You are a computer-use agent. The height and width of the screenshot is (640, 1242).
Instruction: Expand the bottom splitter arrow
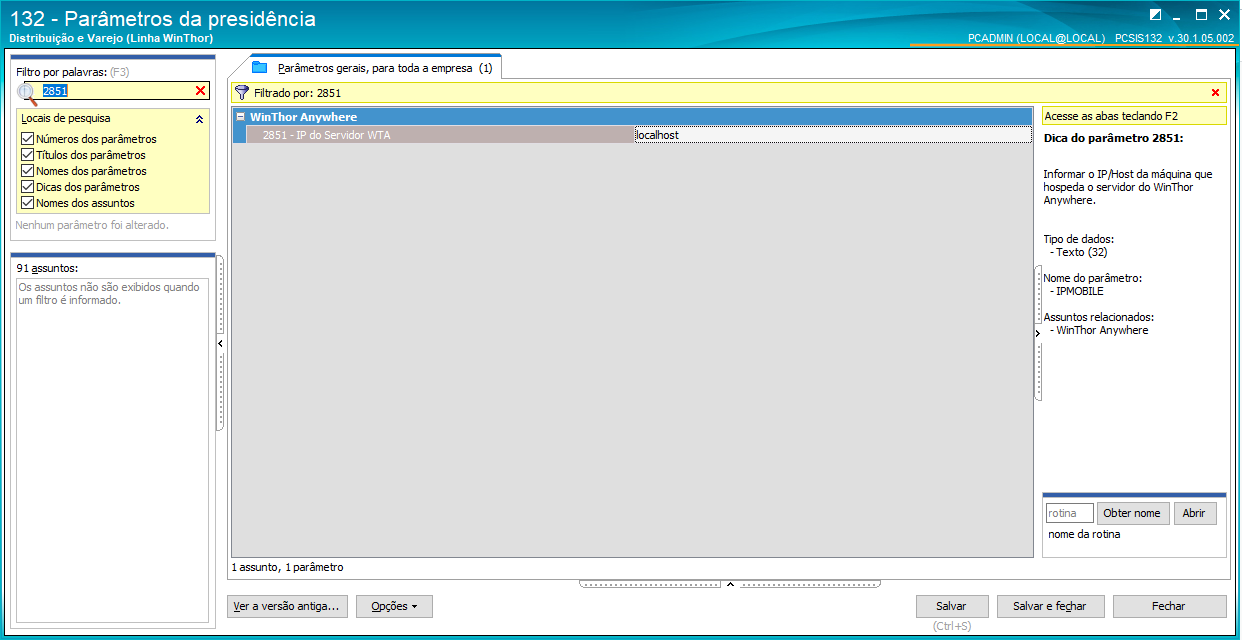730,584
